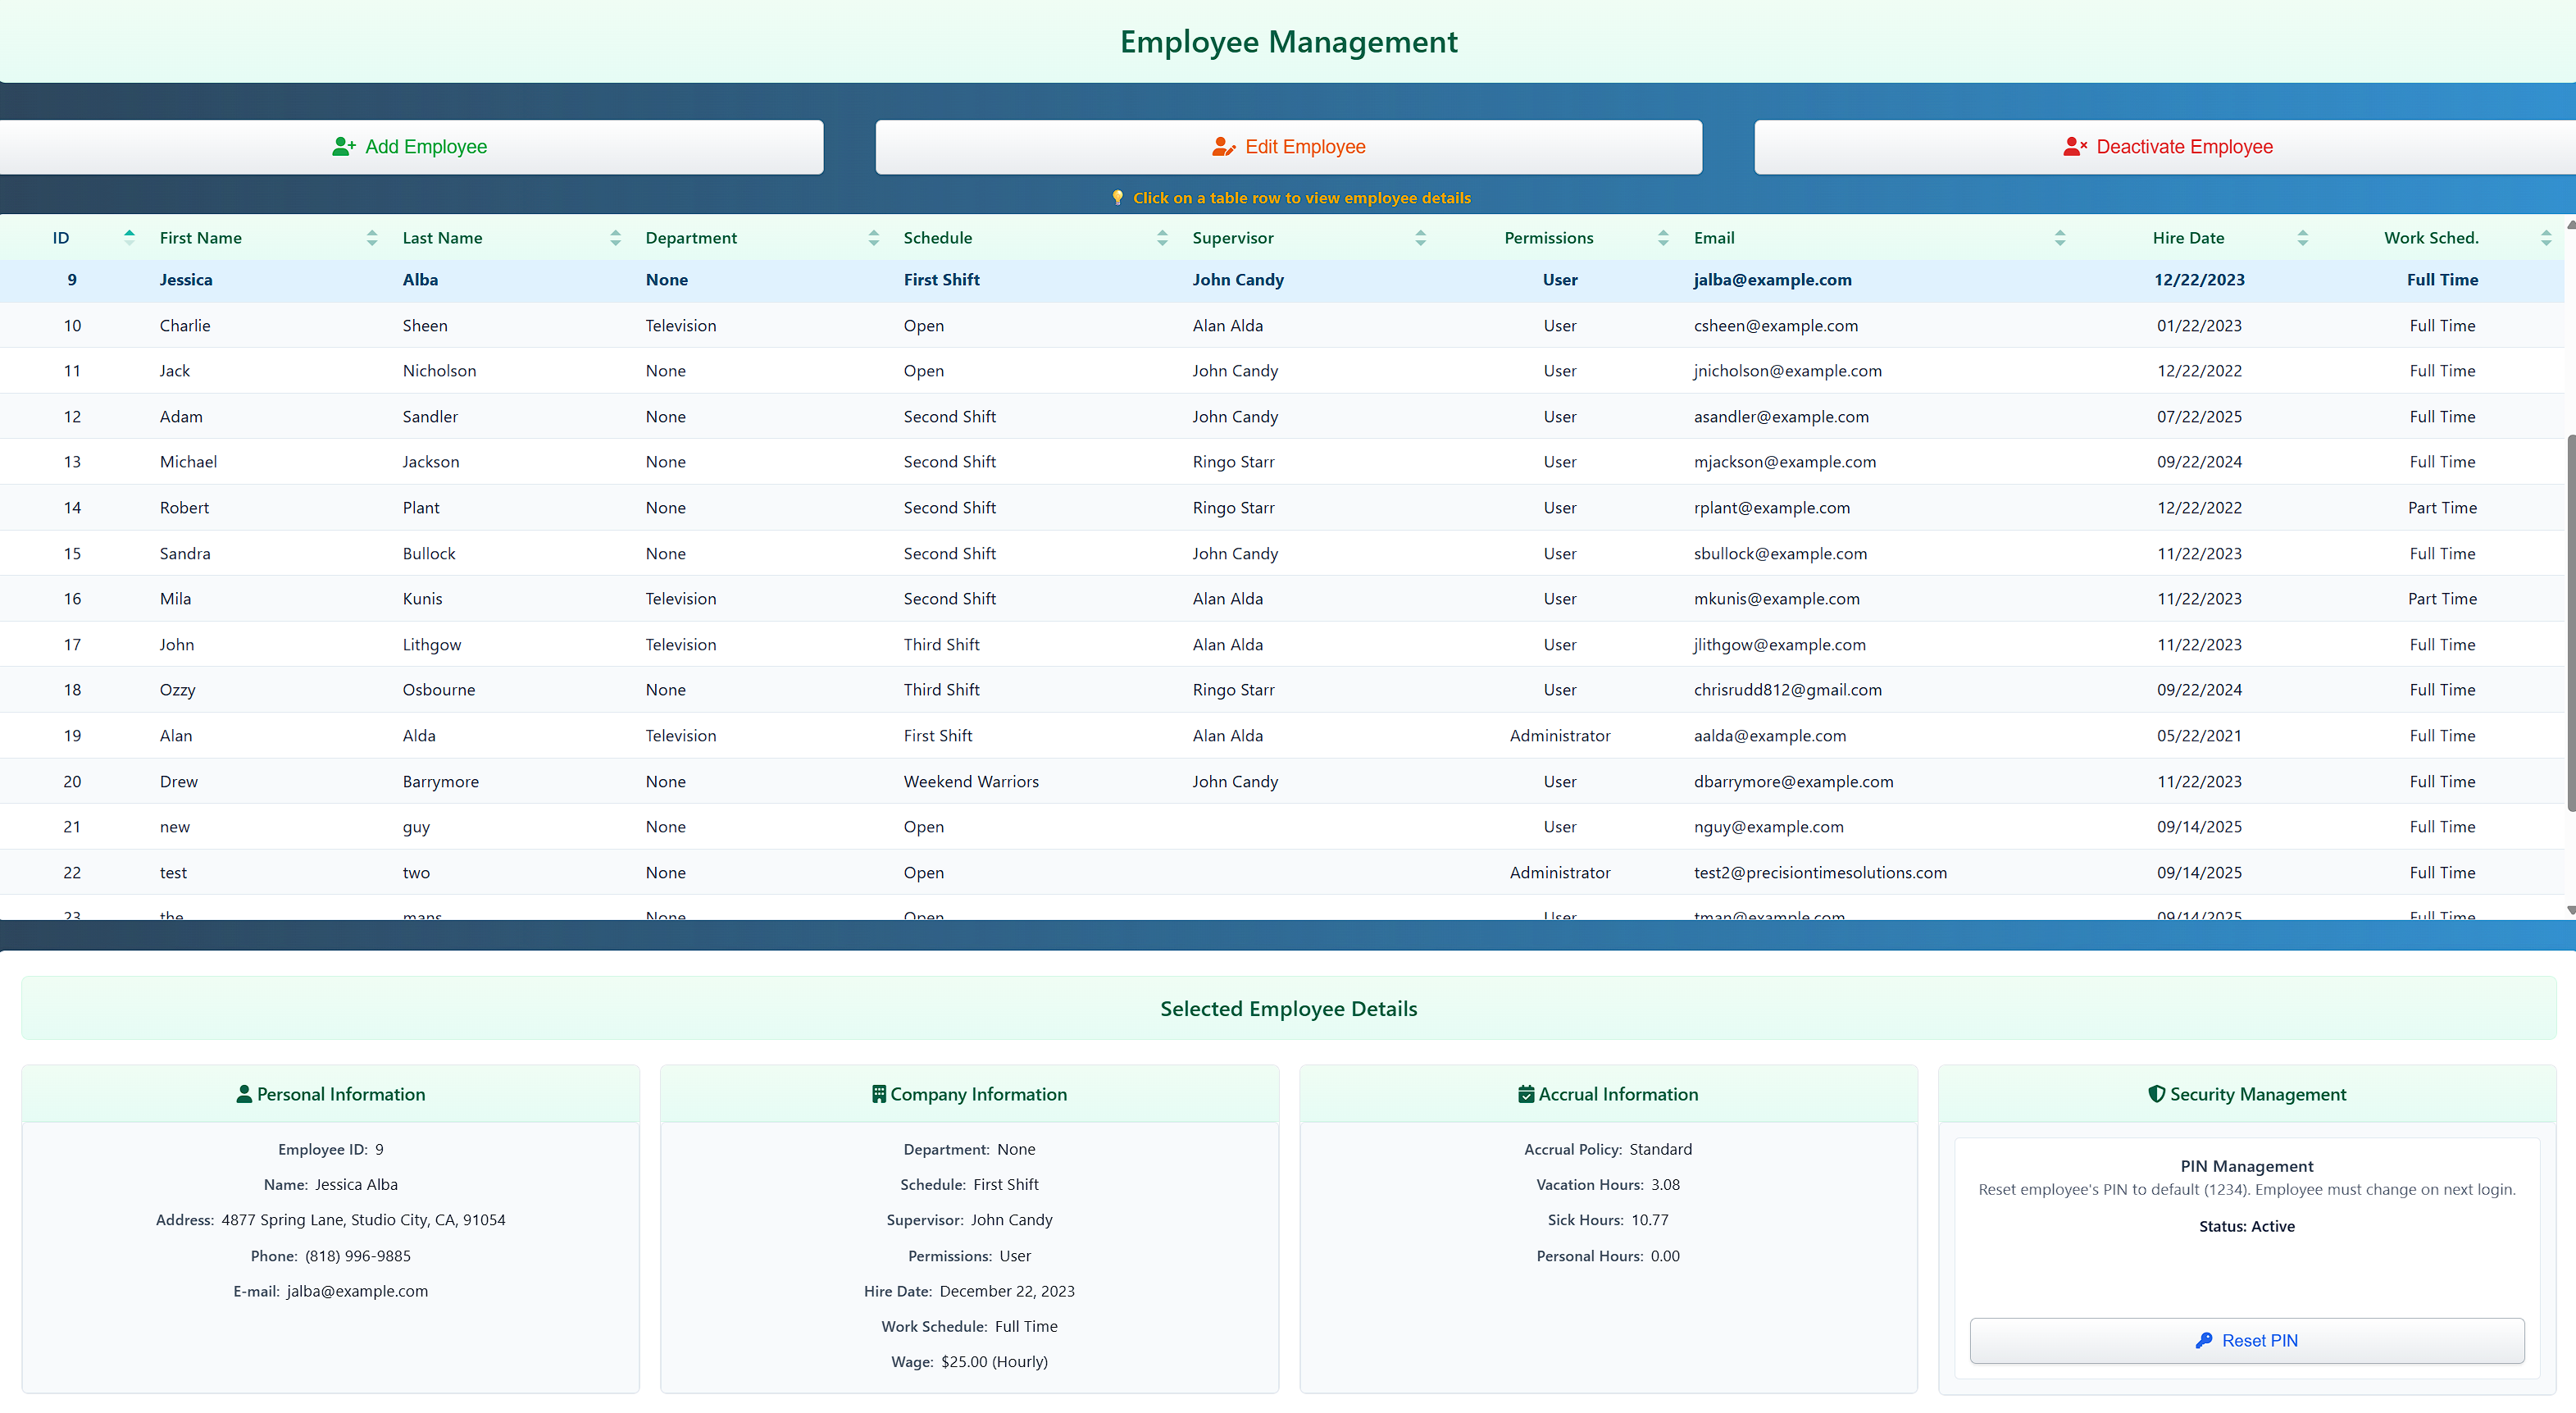Toggle sorting on the ID column
The image size is (2576, 1413).
[x=129, y=237]
